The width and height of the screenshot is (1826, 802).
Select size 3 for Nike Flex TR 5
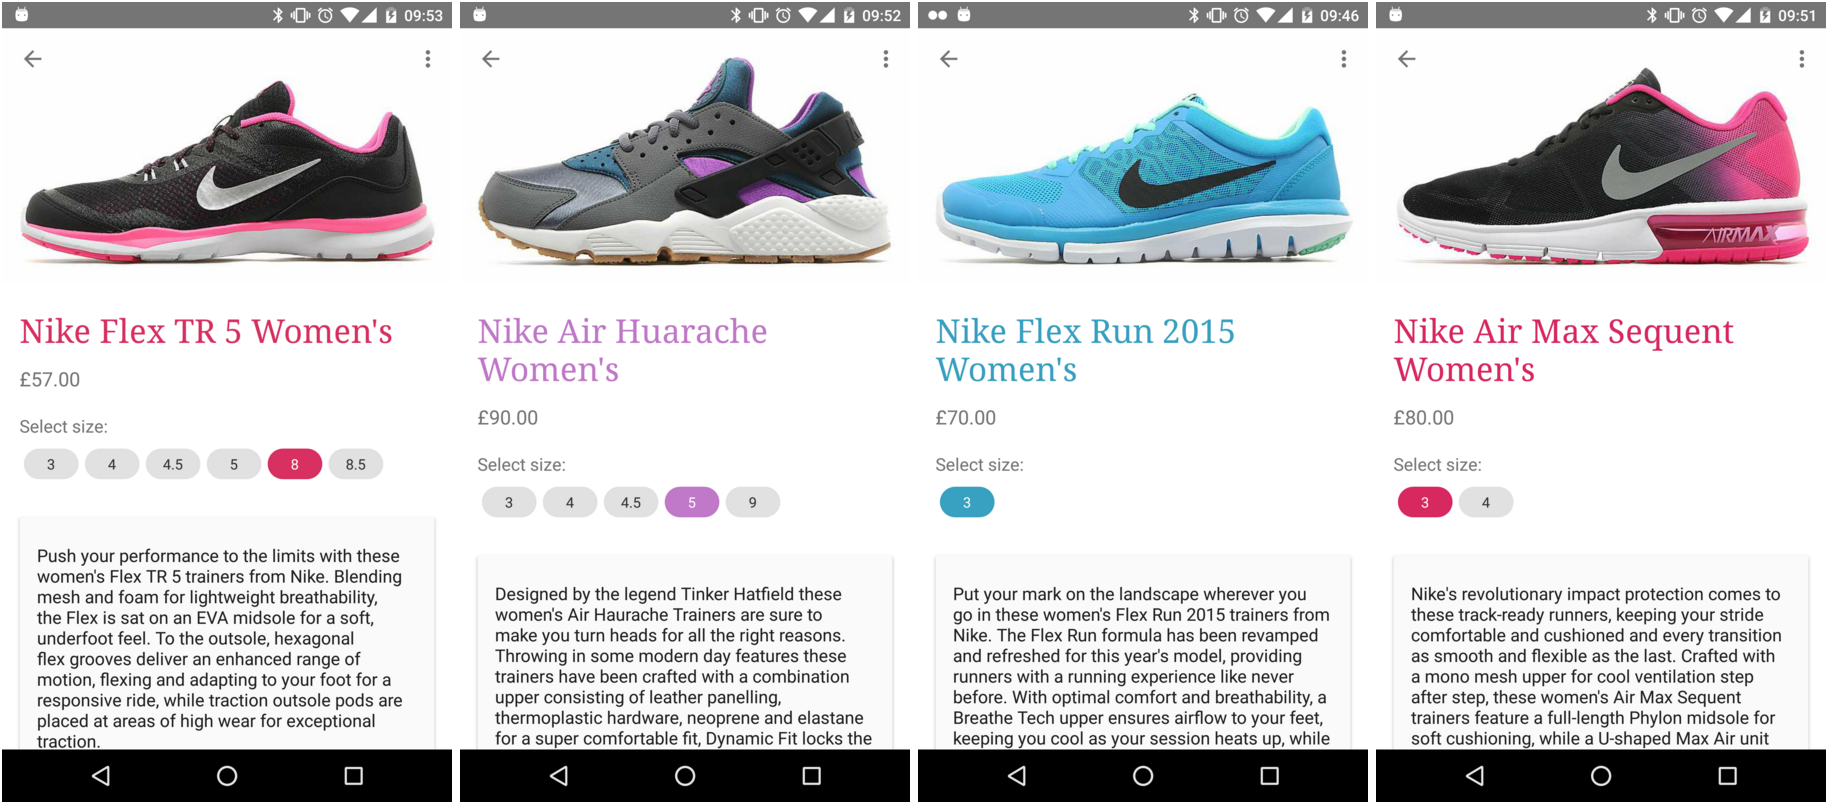coord(51,464)
